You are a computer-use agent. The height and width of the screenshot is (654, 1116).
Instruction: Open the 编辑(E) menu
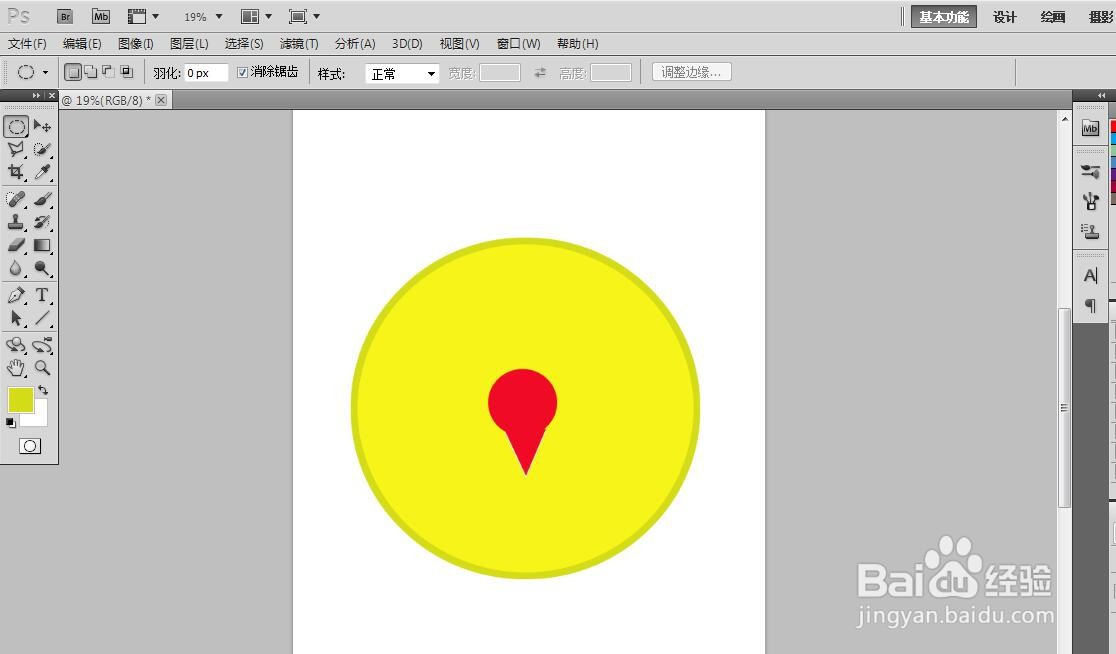pos(82,43)
